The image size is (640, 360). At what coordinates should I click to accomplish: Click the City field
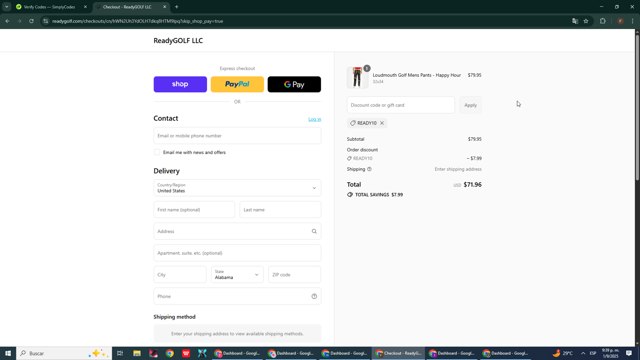[x=180, y=274]
